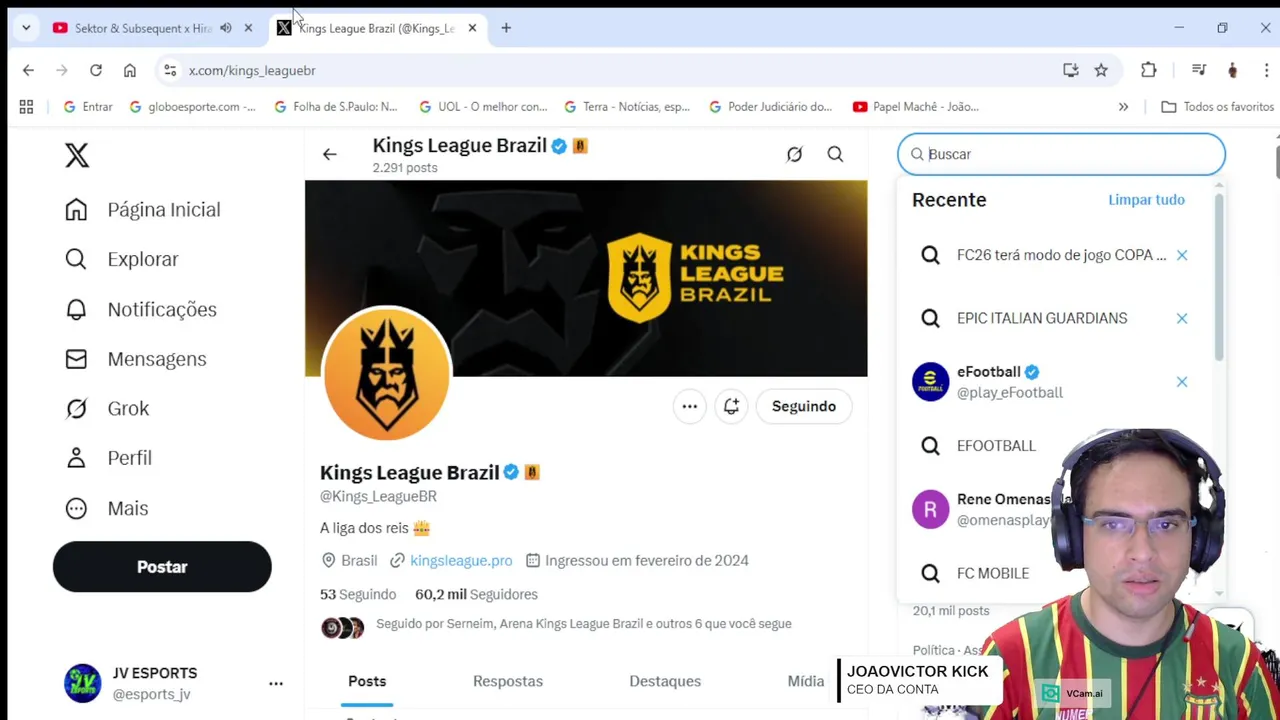
Task: Click the Grok icon in profile header
Action: click(794, 154)
